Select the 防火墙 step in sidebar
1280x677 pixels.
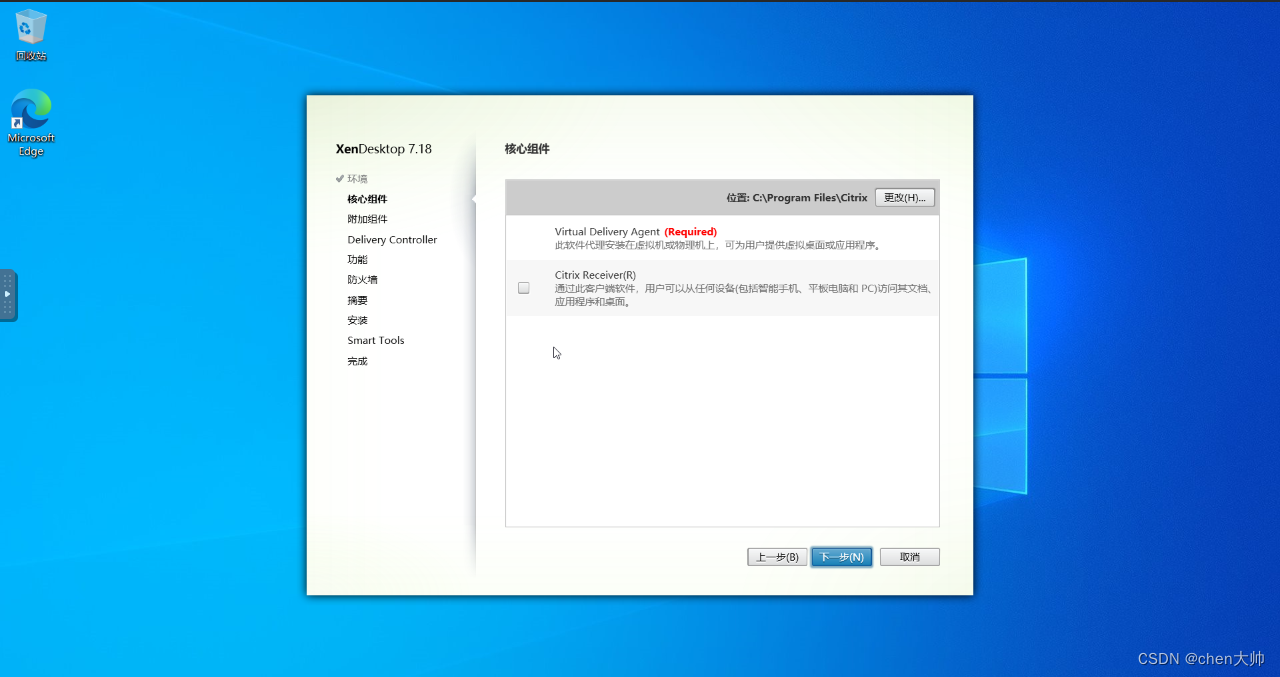[x=362, y=280]
